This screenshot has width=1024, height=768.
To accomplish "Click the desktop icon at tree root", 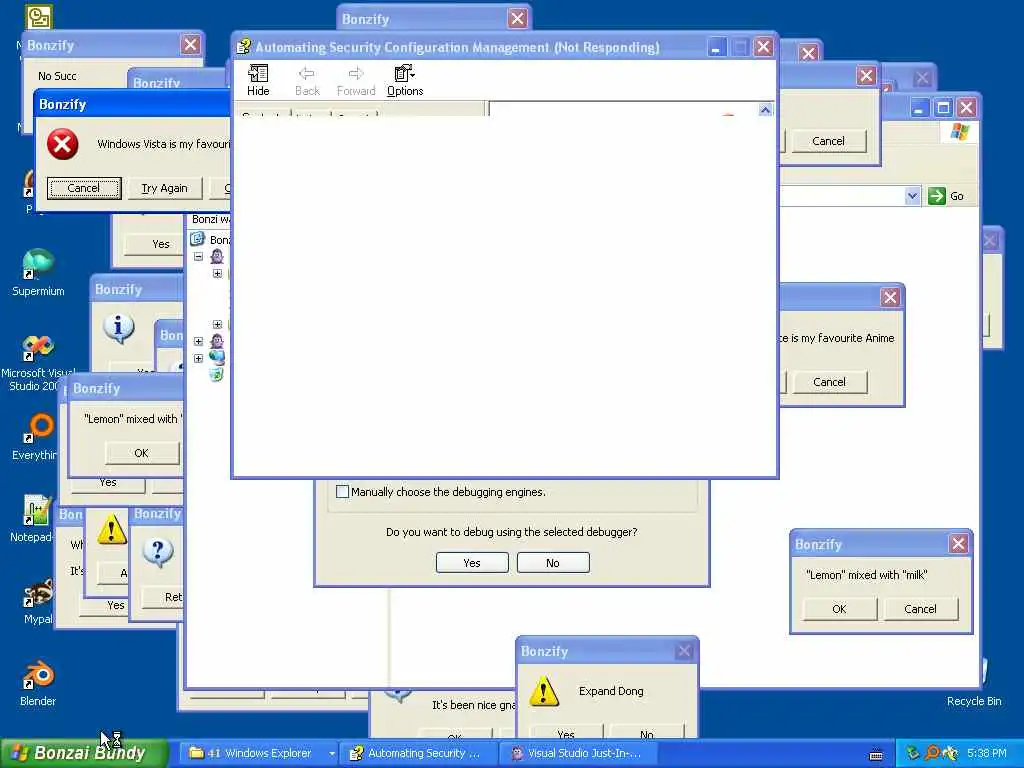I will pyautogui.click(x=197, y=239).
